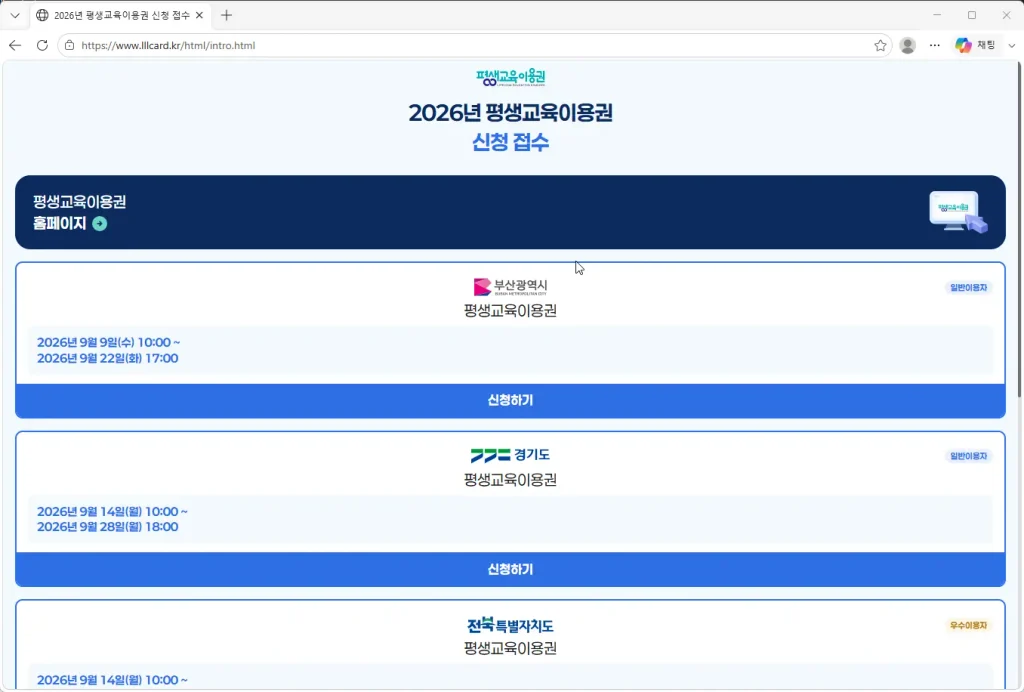Reload the page with refresh icon
The image size is (1024, 692).
coord(42,45)
